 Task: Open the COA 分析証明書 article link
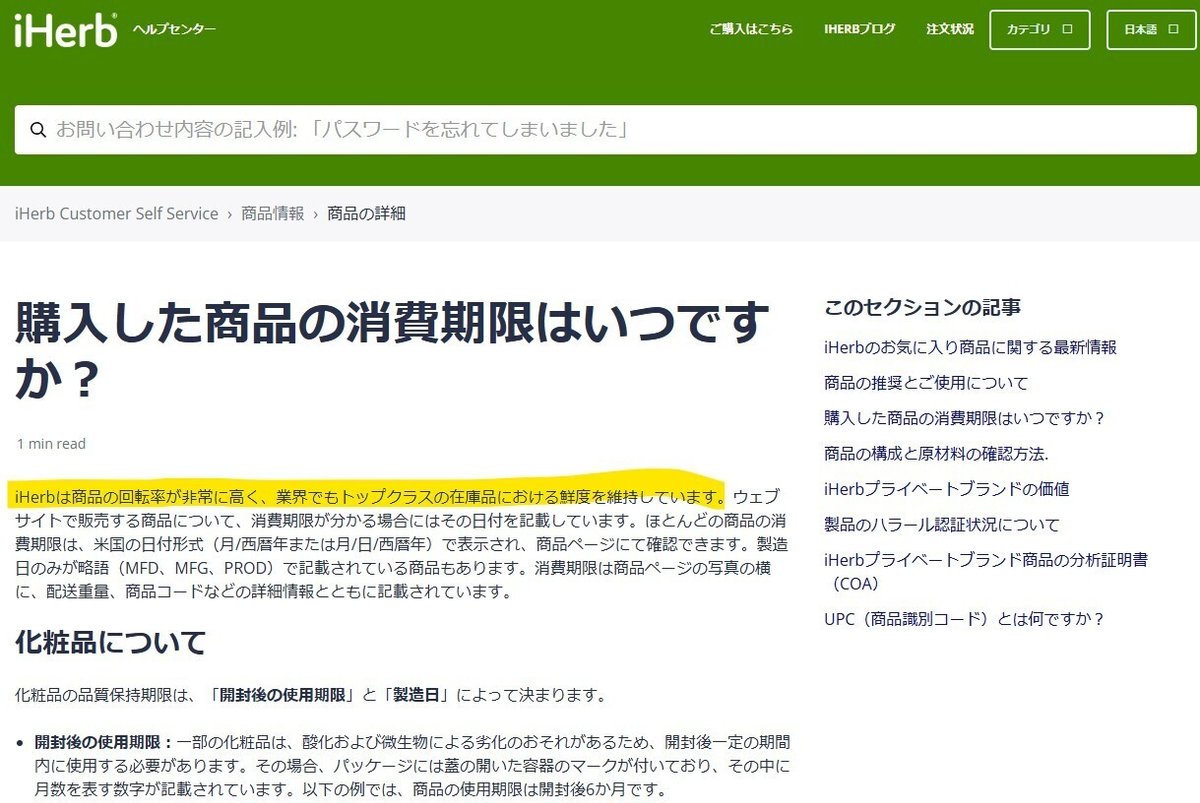point(985,560)
